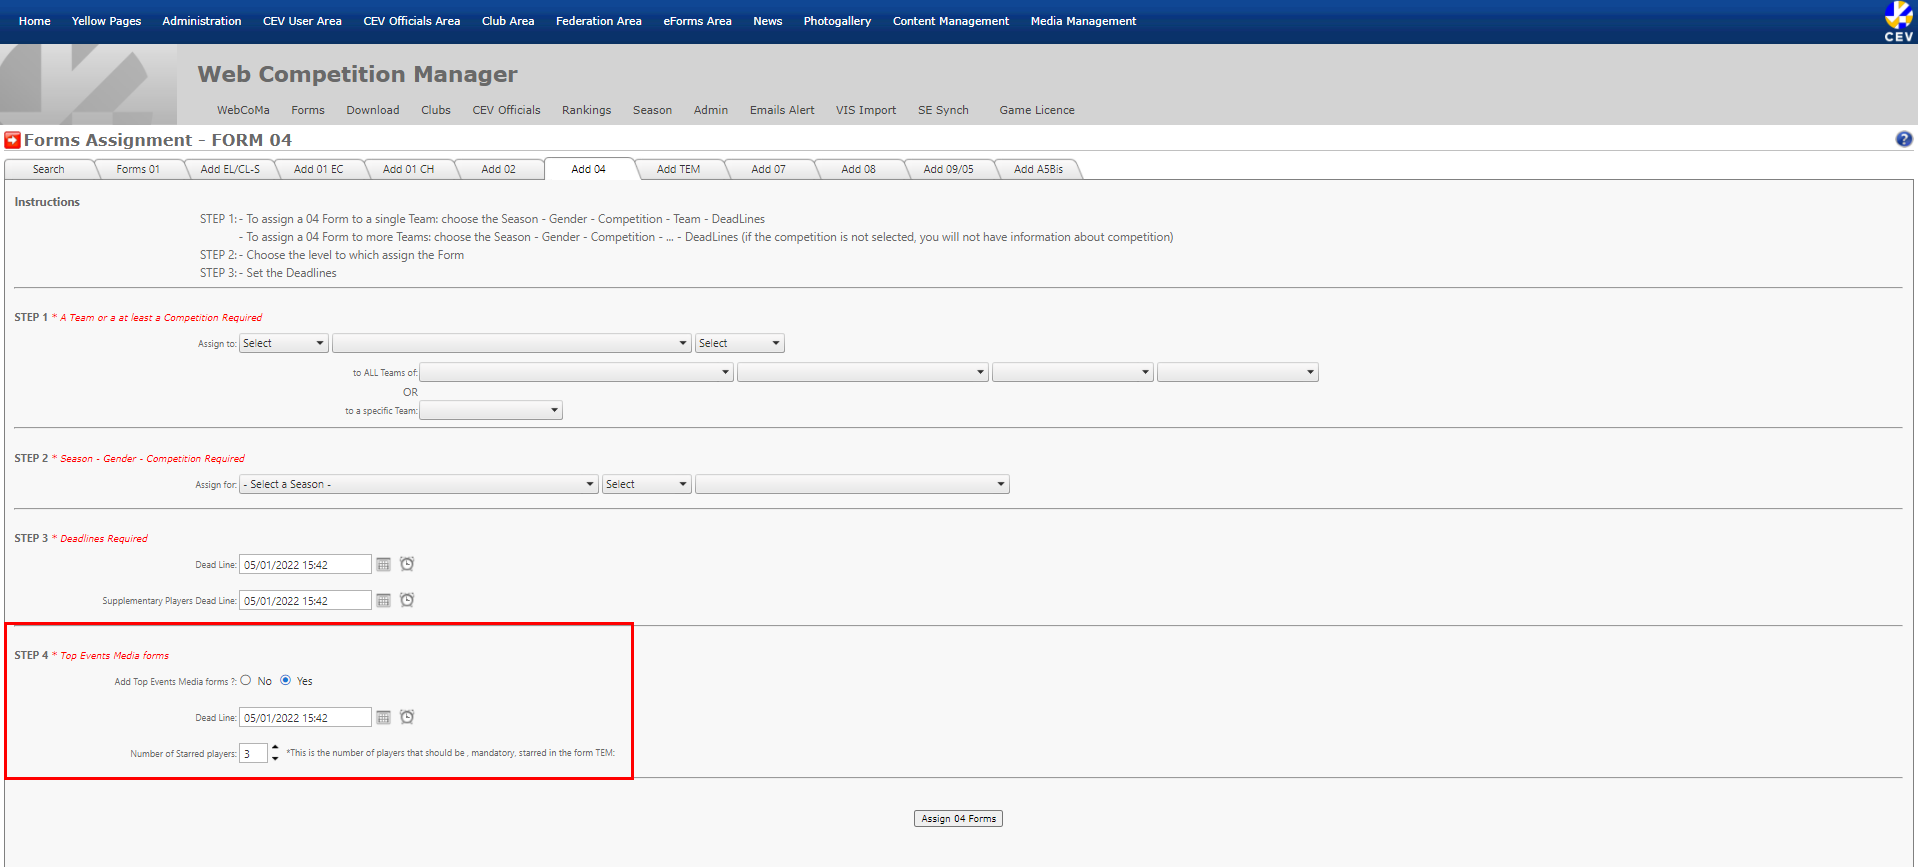
Task: Open the Add 09/05 tab
Action: coord(948,169)
